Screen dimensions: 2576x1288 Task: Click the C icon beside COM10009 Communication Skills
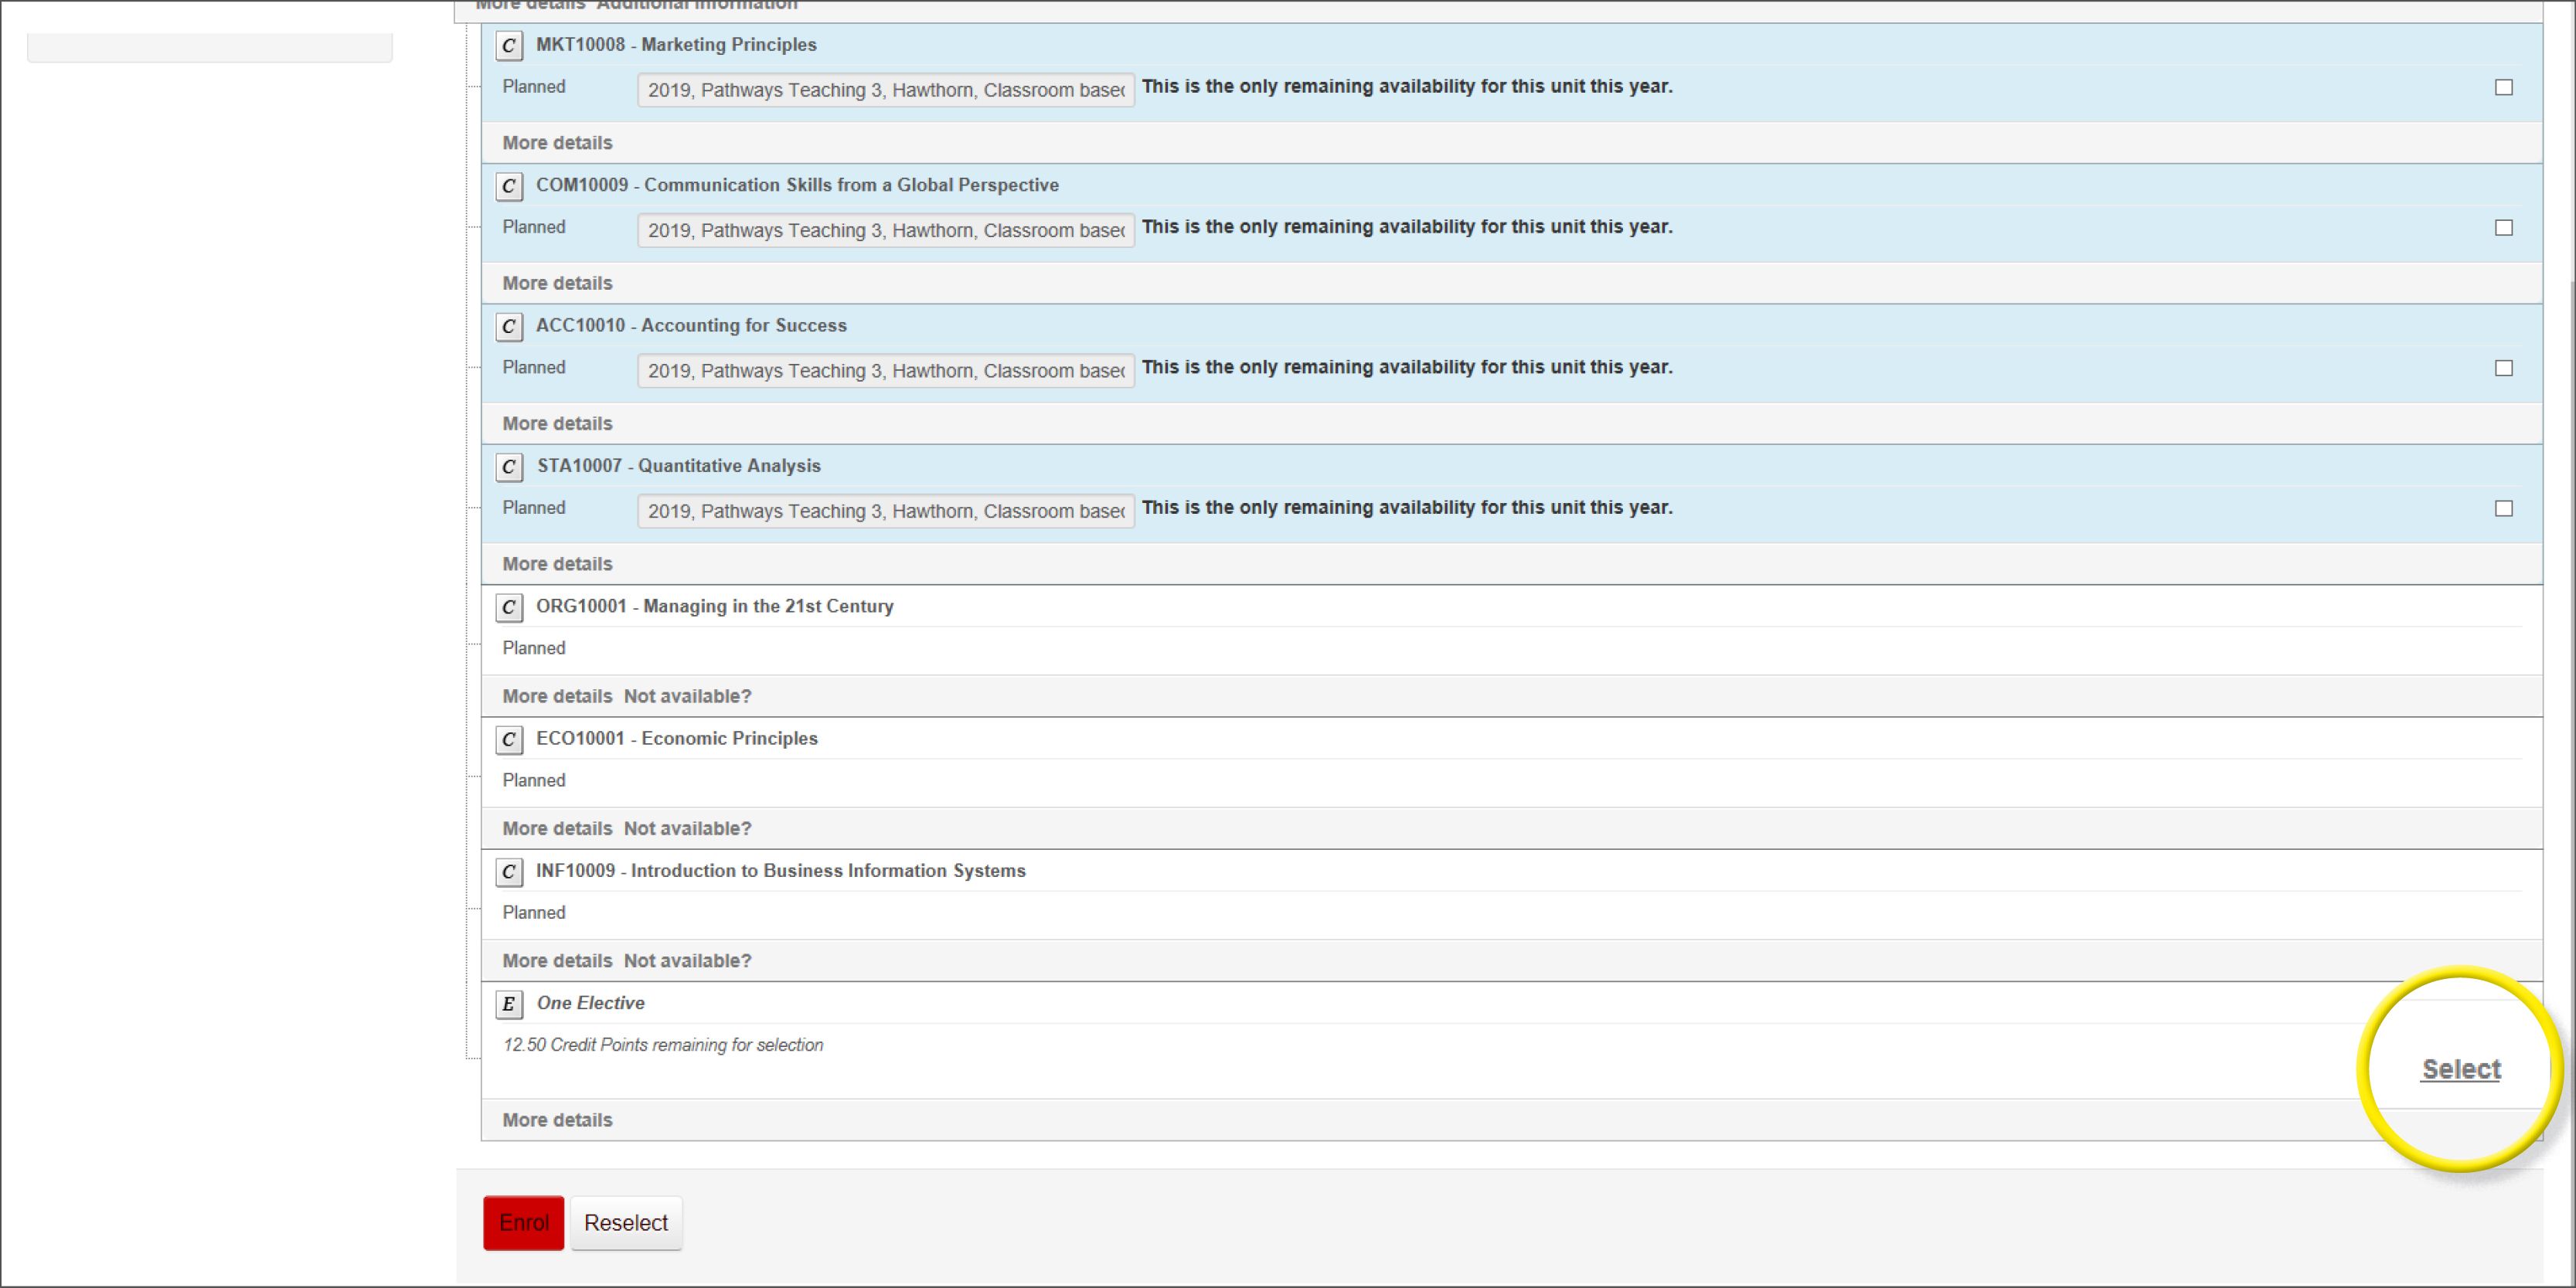pyautogui.click(x=509, y=186)
